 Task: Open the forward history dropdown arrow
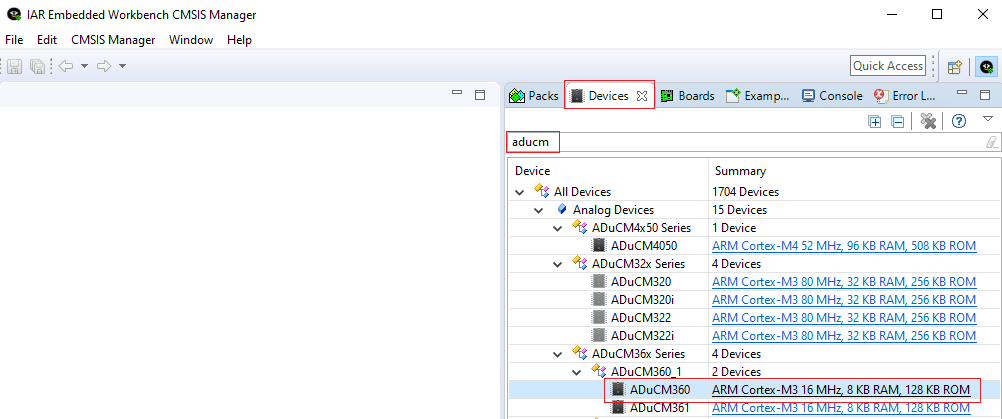tap(123, 66)
